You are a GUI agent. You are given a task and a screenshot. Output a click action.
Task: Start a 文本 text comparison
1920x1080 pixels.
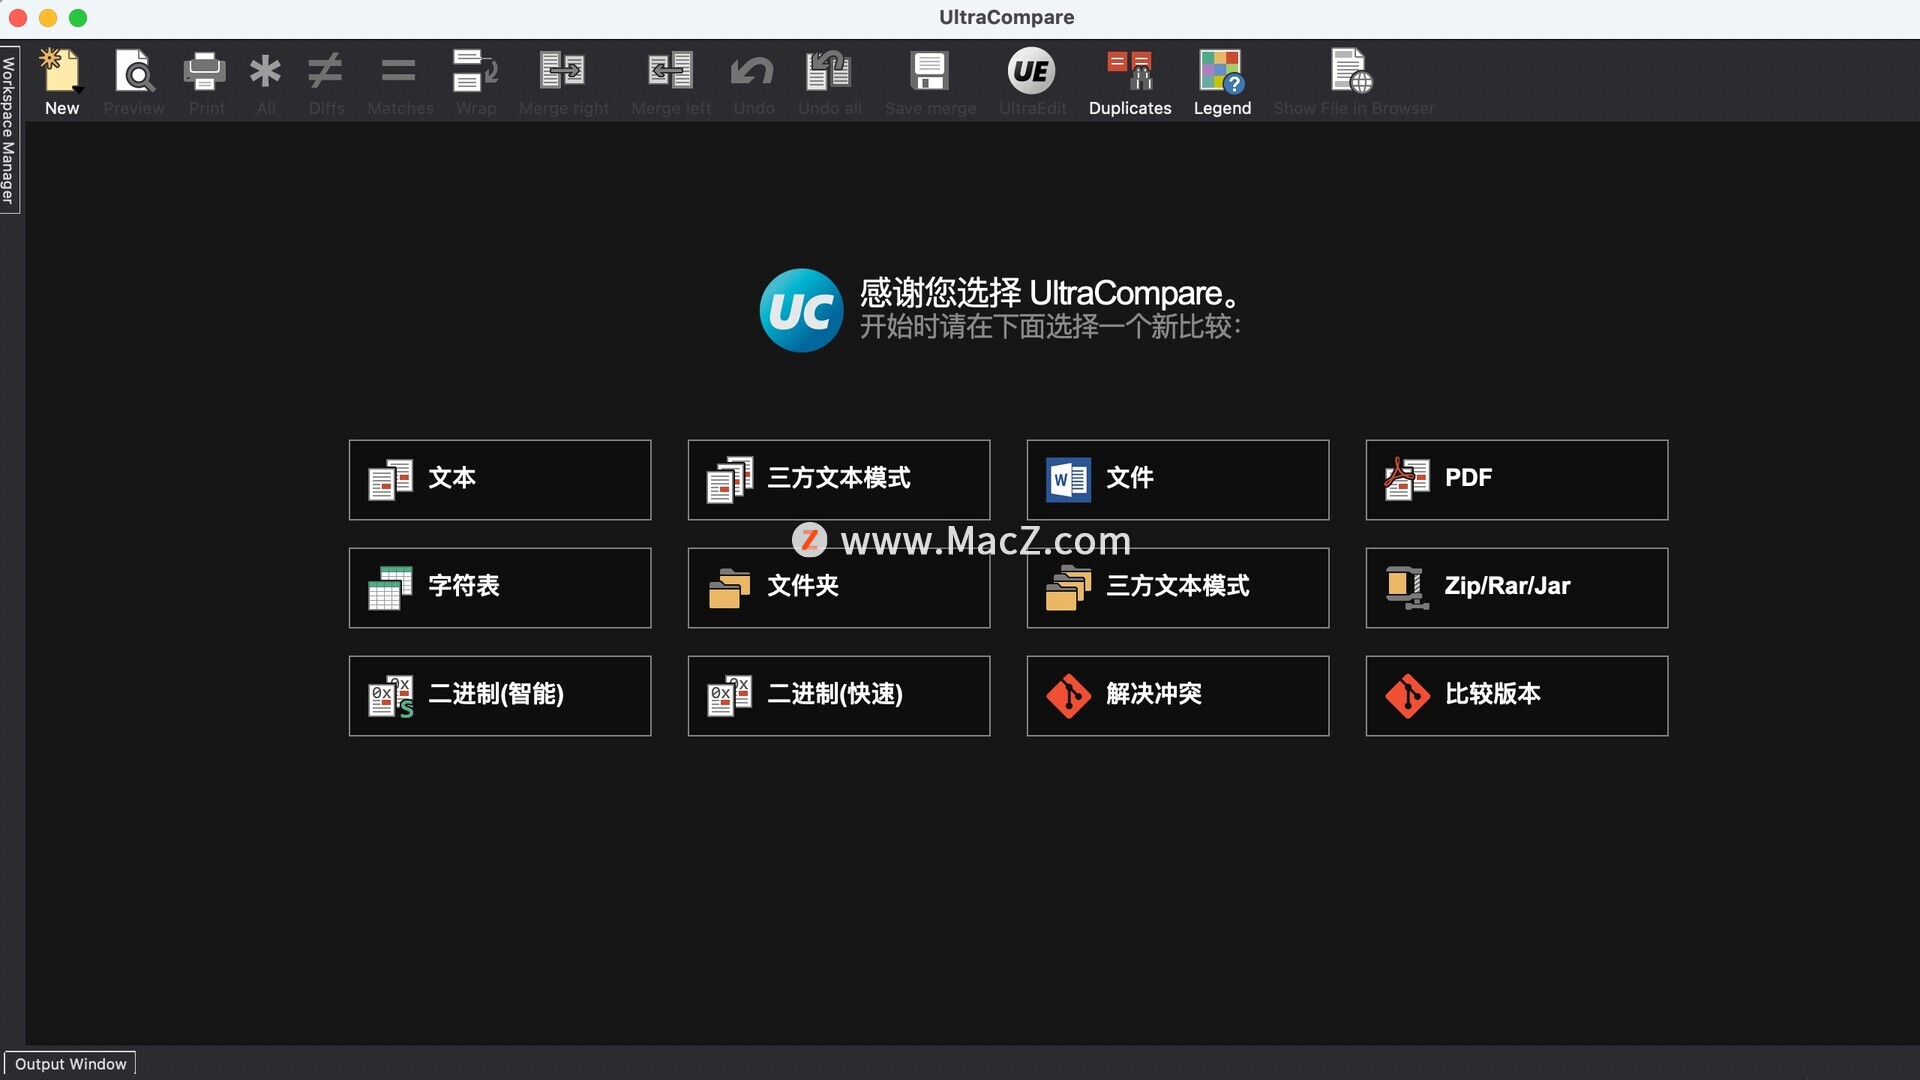click(x=500, y=480)
